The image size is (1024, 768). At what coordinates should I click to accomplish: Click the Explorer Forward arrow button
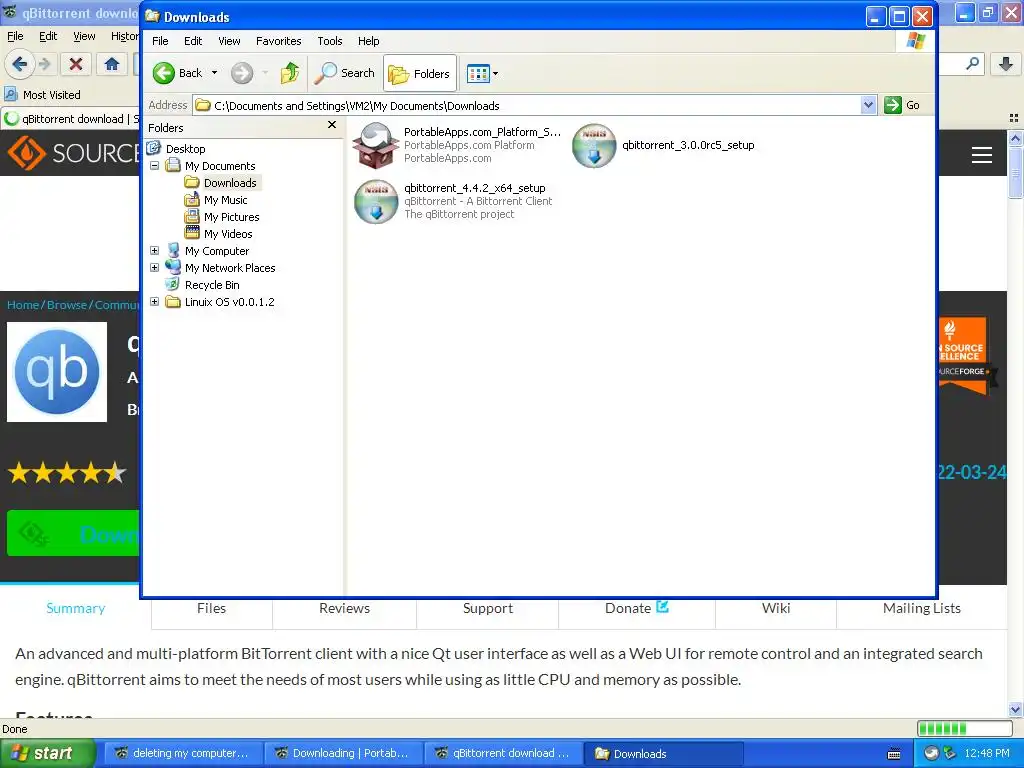pos(242,73)
